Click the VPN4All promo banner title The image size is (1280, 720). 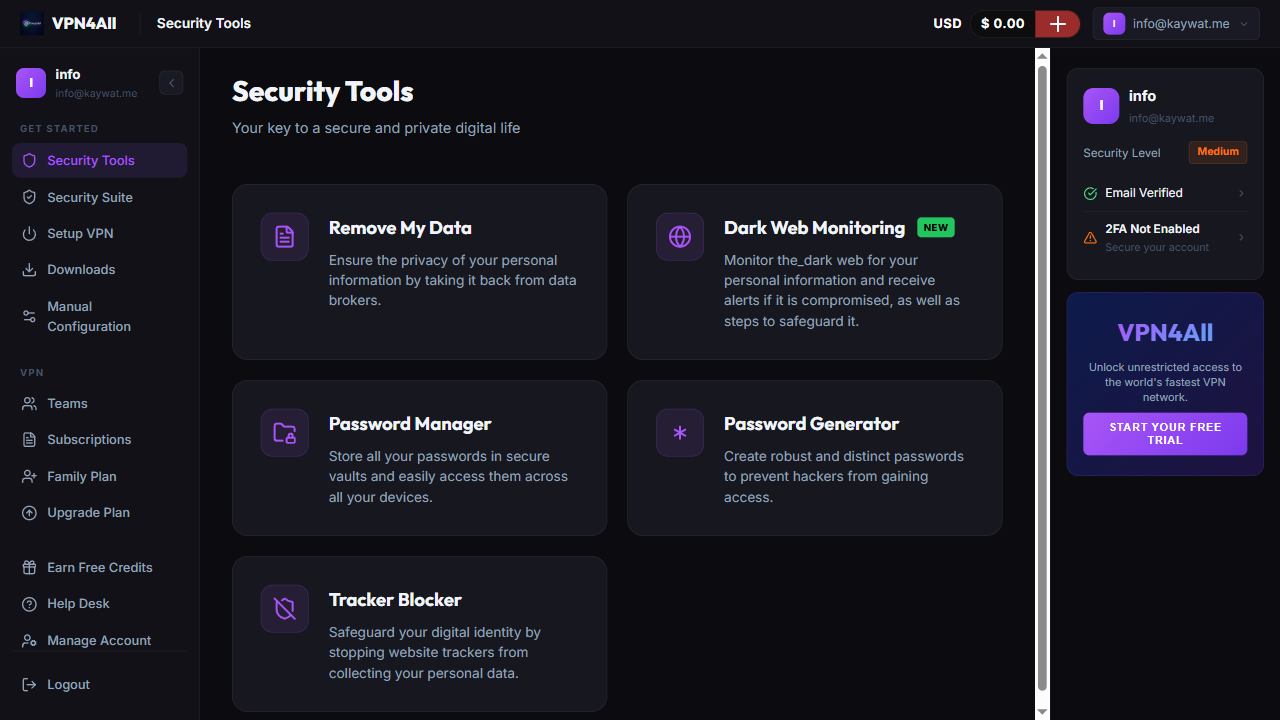pyautogui.click(x=1165, y=333)
